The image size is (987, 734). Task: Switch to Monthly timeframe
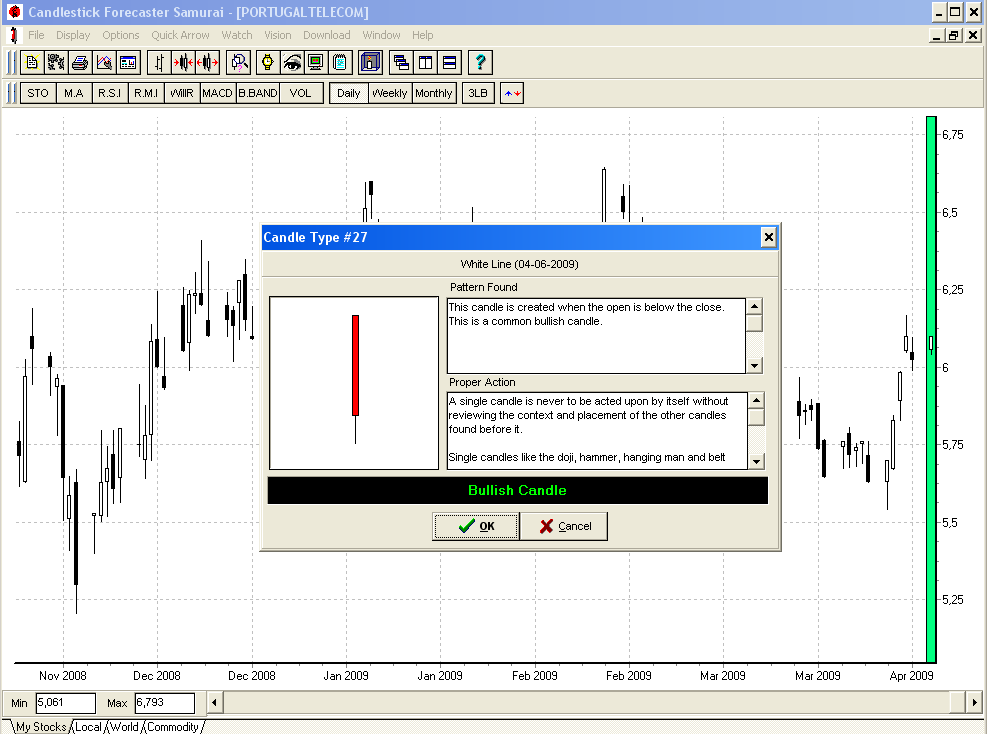tap(434, 93)
